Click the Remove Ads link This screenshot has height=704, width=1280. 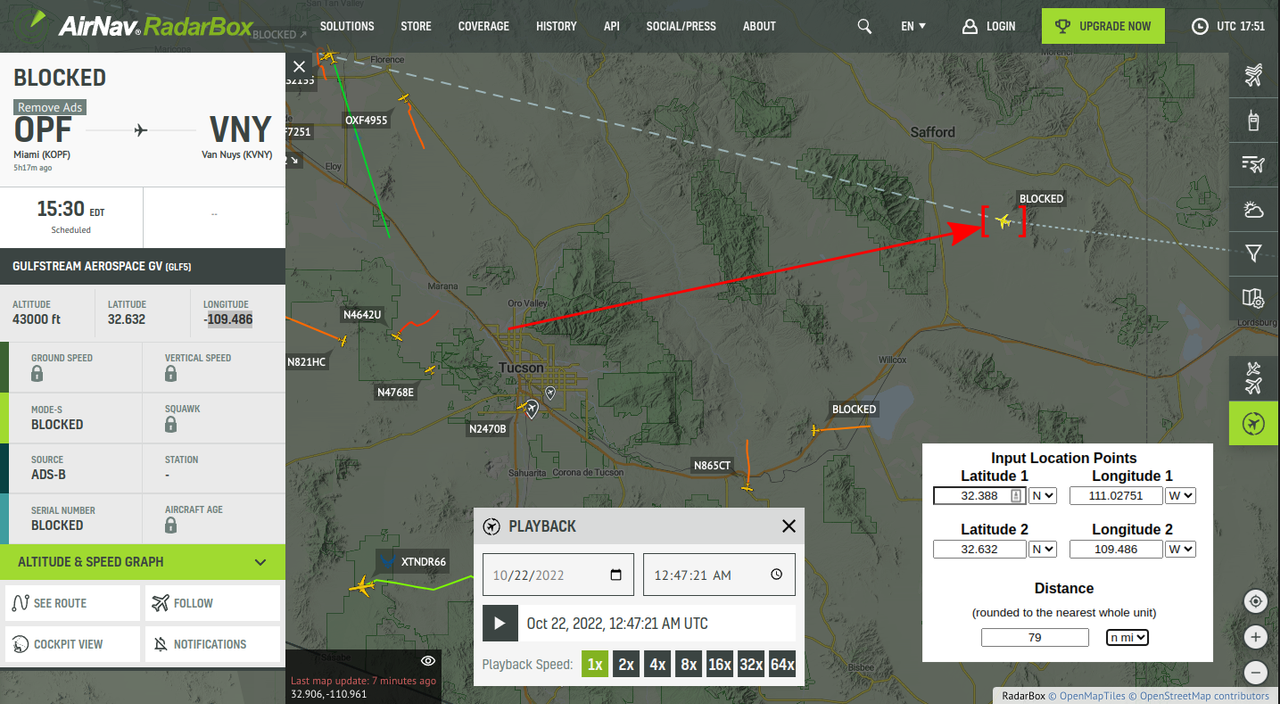(x=50, y=107)
